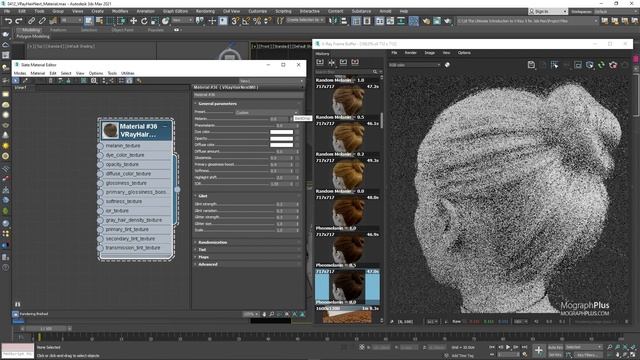Choose the Select and Move tool

pyautogui.click(x=133, y=21)
